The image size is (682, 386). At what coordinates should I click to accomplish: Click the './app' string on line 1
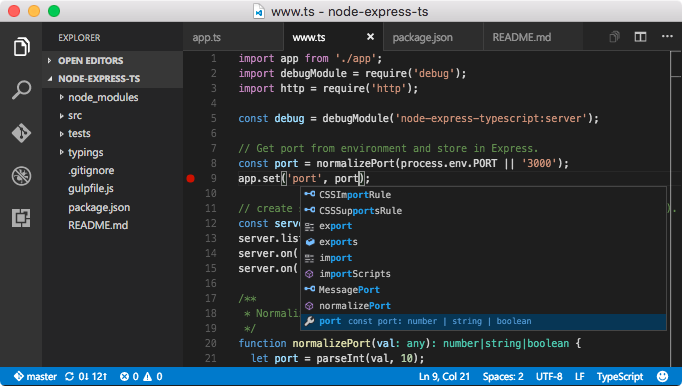pyautogui.click(x=355, y=58)
